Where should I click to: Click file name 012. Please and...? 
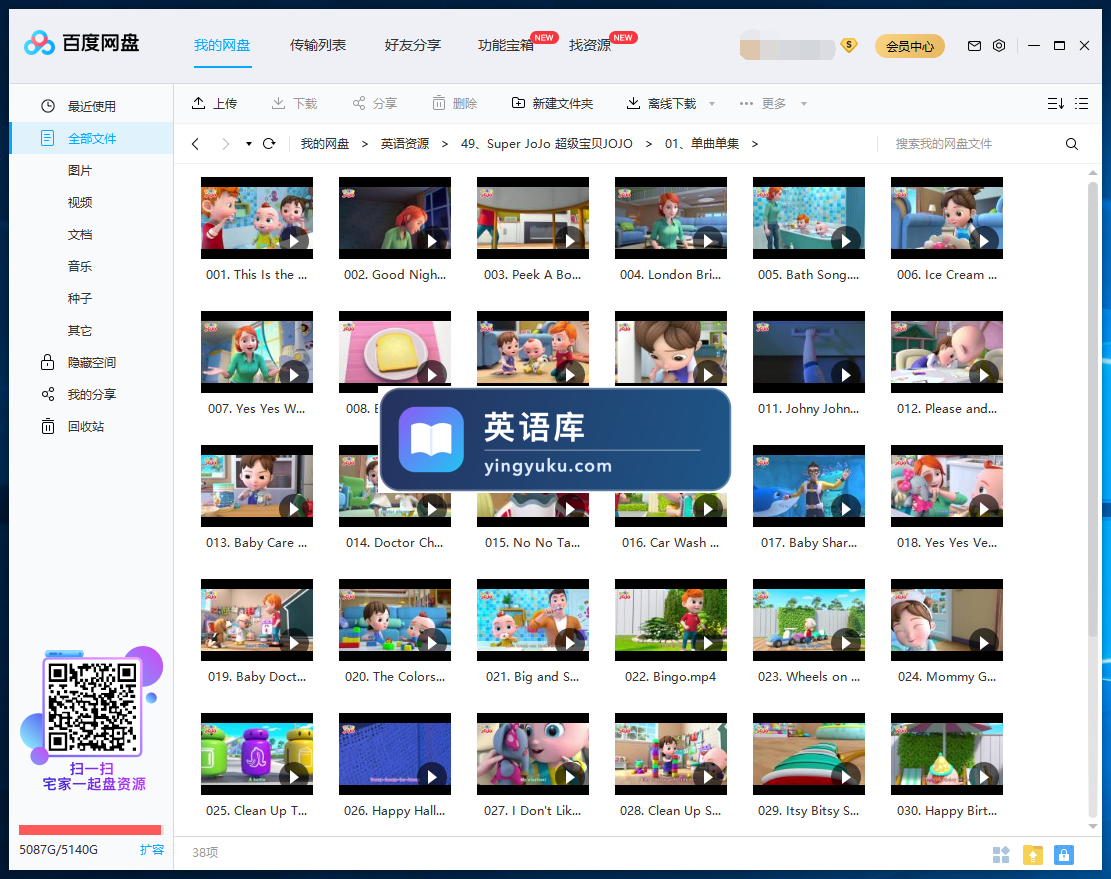tap(947, 409)
